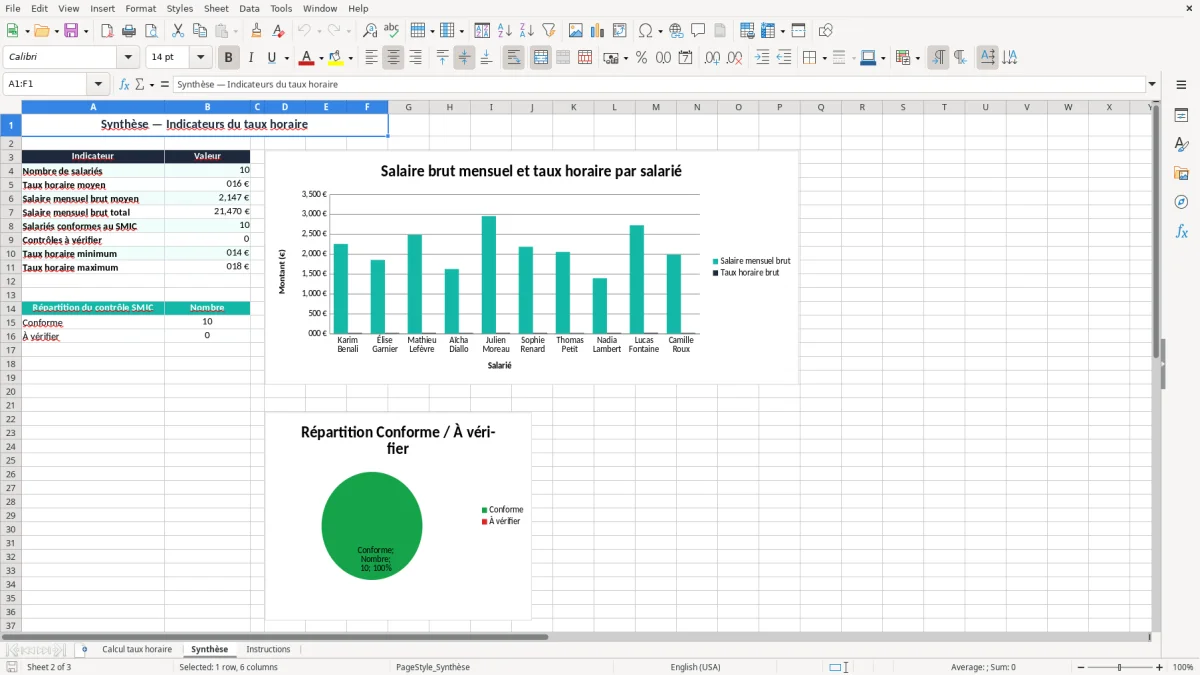Open Print Preview toggle
This screenshot has height=675, width=1200.
coord(151,31)
